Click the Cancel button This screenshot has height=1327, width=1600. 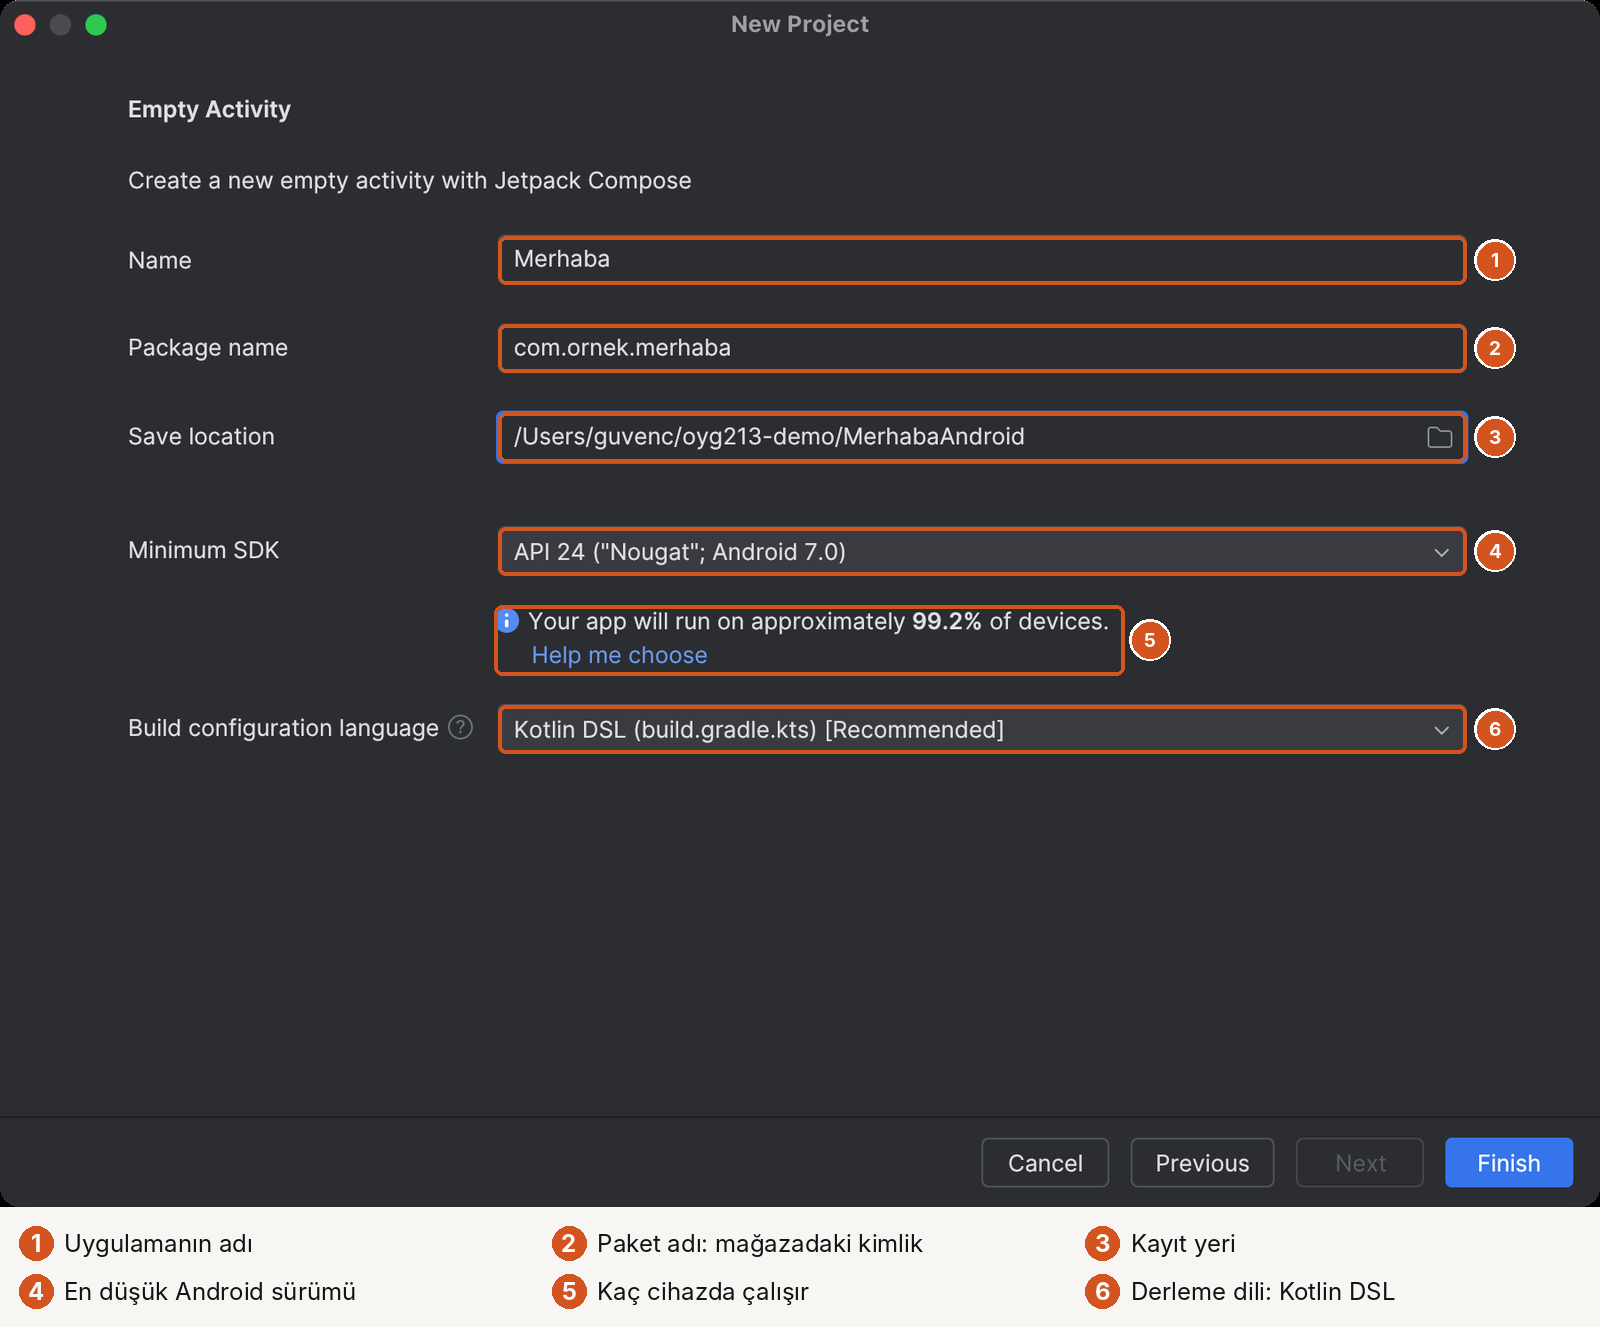(x=1045, y=1163)
